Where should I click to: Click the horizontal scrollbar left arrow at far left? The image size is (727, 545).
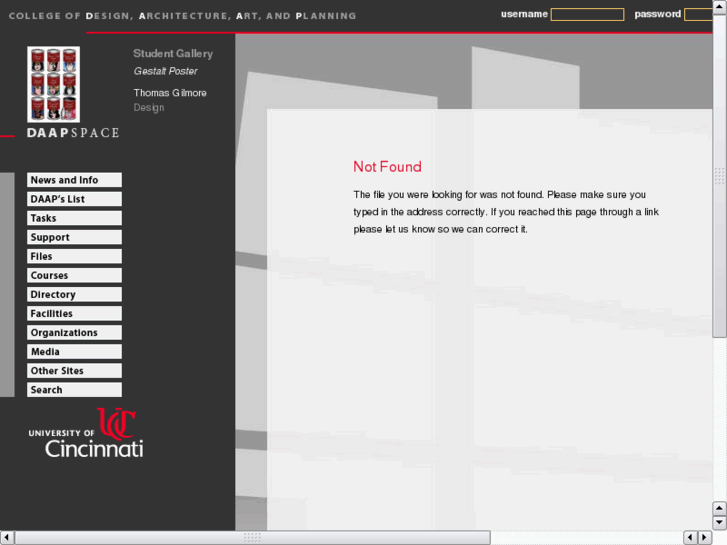click(6, 538)
